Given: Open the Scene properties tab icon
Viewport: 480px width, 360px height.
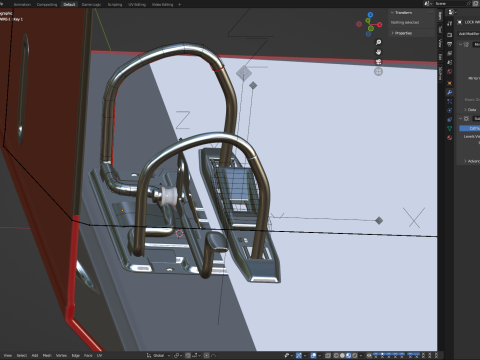Looking at the screenshot, I should click(450, 62).
